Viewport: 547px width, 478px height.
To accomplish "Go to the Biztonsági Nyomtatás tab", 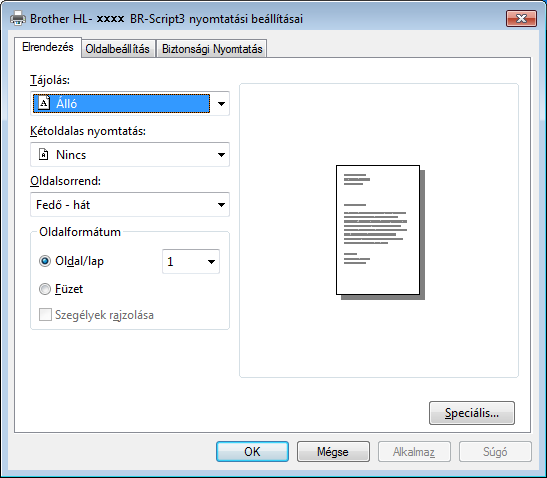I will pyautogui.click(x=212, y=49).
